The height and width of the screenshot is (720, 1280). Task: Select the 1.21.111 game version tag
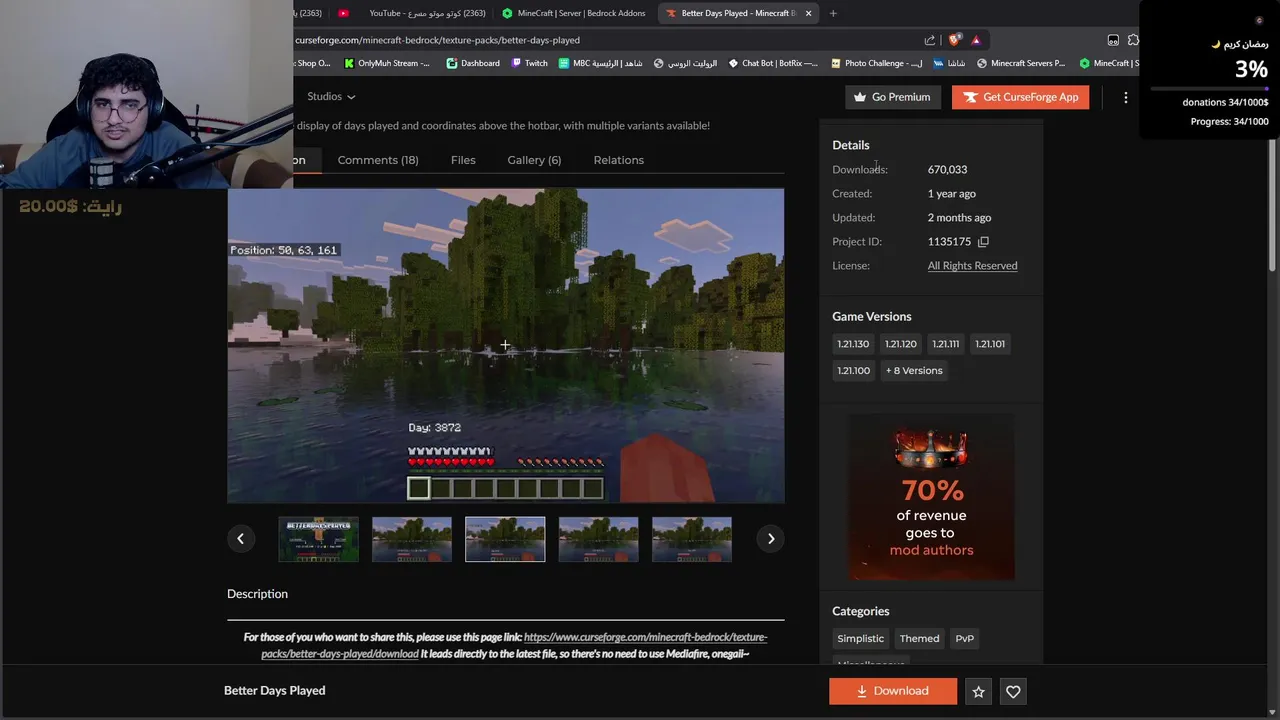(945, 344)
